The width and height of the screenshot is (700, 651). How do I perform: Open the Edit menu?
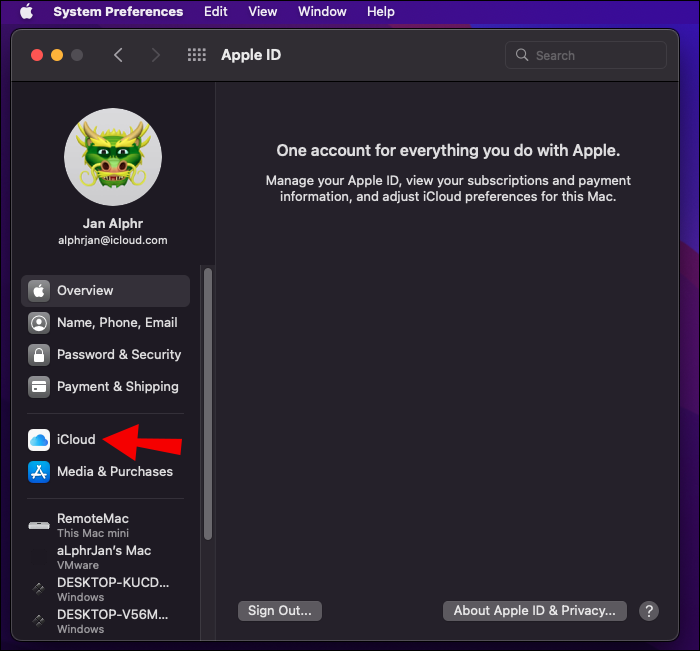[x=215, y=12]
